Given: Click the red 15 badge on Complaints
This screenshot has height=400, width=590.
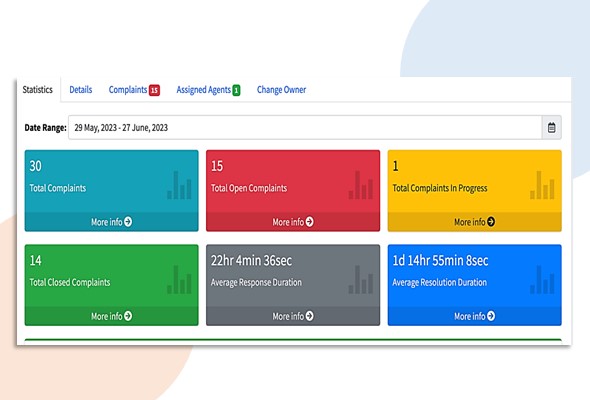Looking at the screenshot, I should point(154,90).
